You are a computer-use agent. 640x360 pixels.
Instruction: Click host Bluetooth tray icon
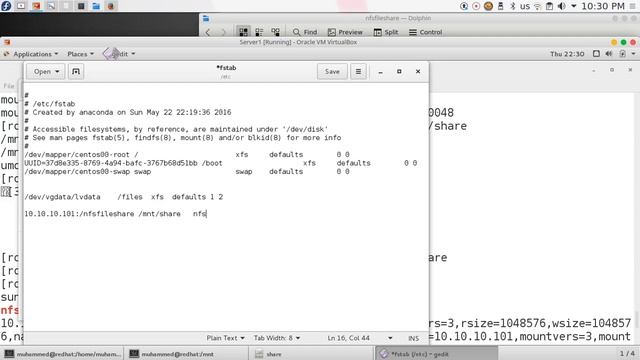click(x=513, y=6)
